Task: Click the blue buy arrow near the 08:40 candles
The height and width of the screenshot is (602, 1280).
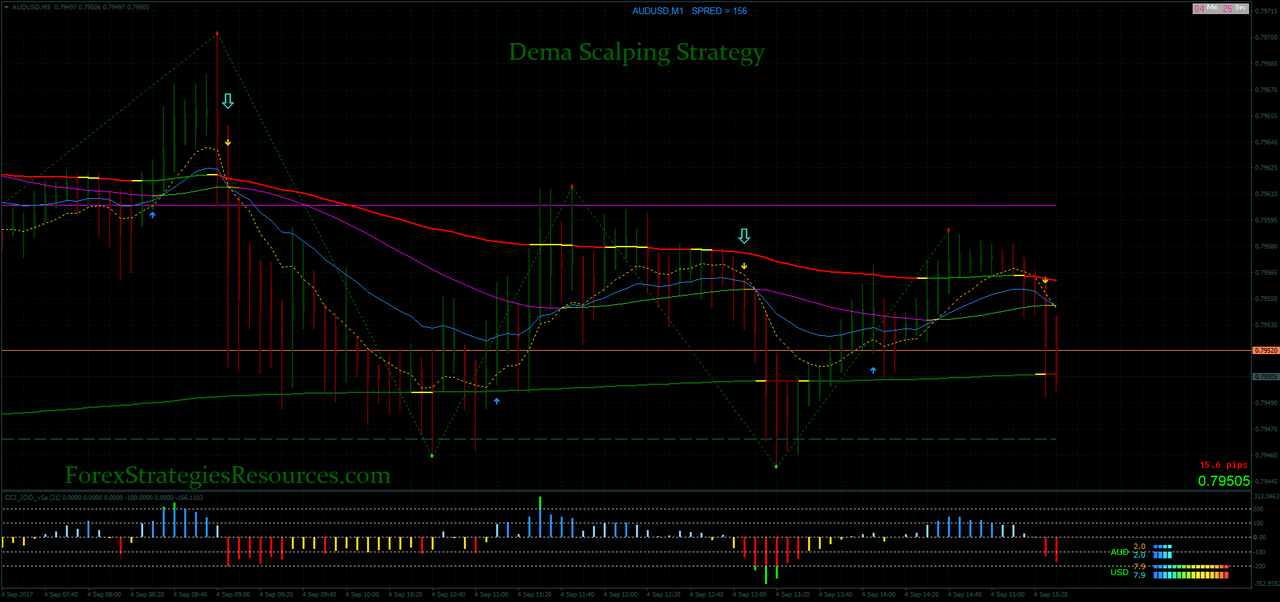Action: pos(153,214)
